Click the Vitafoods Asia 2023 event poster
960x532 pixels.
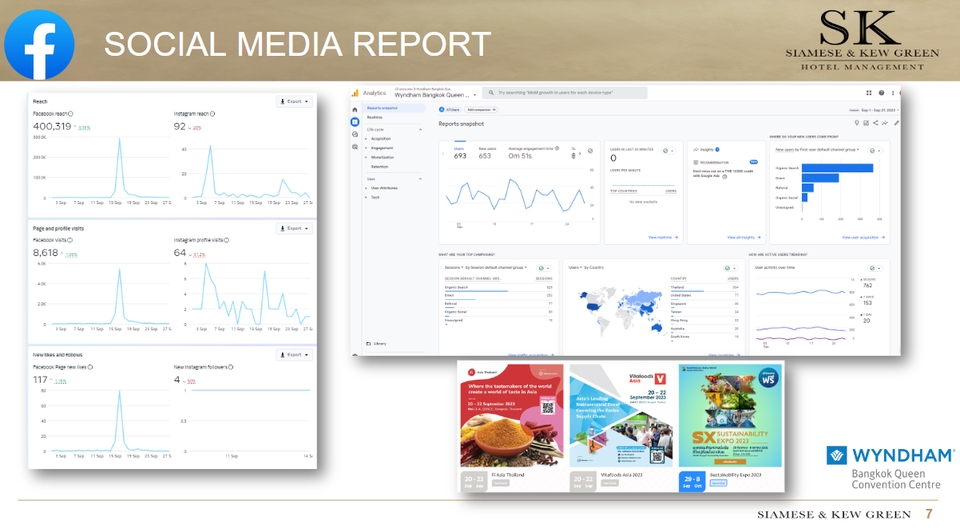[x=621, y=416]
